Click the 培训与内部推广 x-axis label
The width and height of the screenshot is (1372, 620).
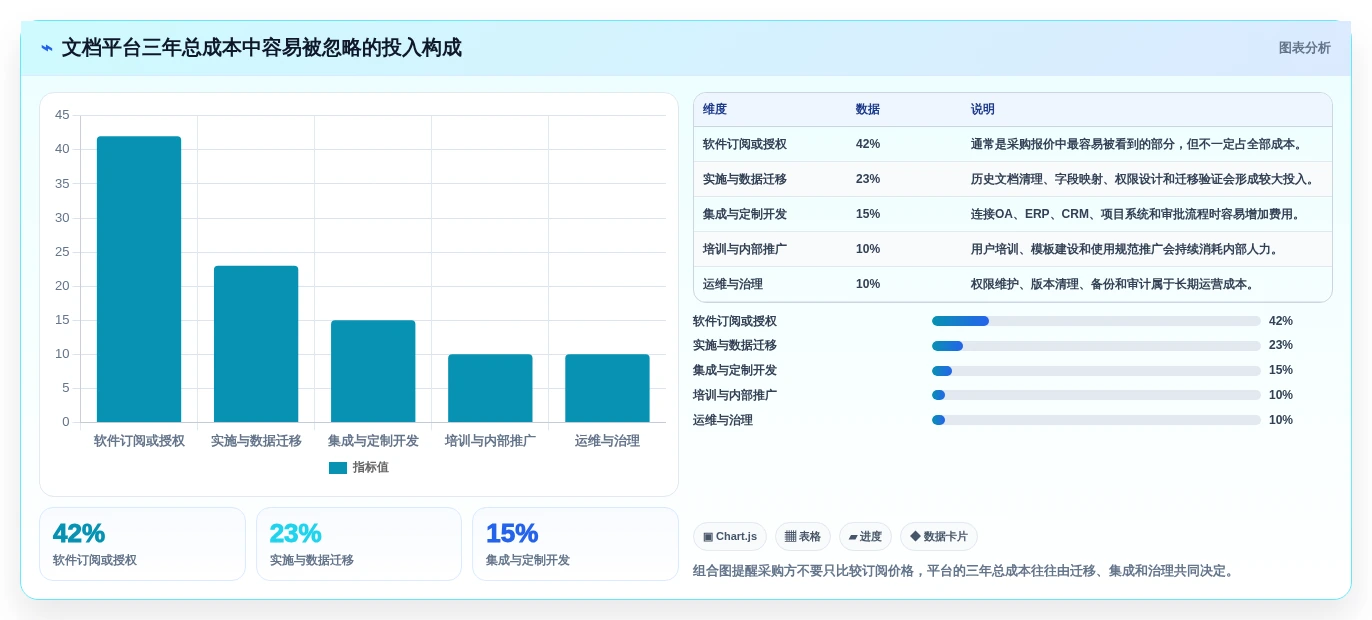(490, 441)
